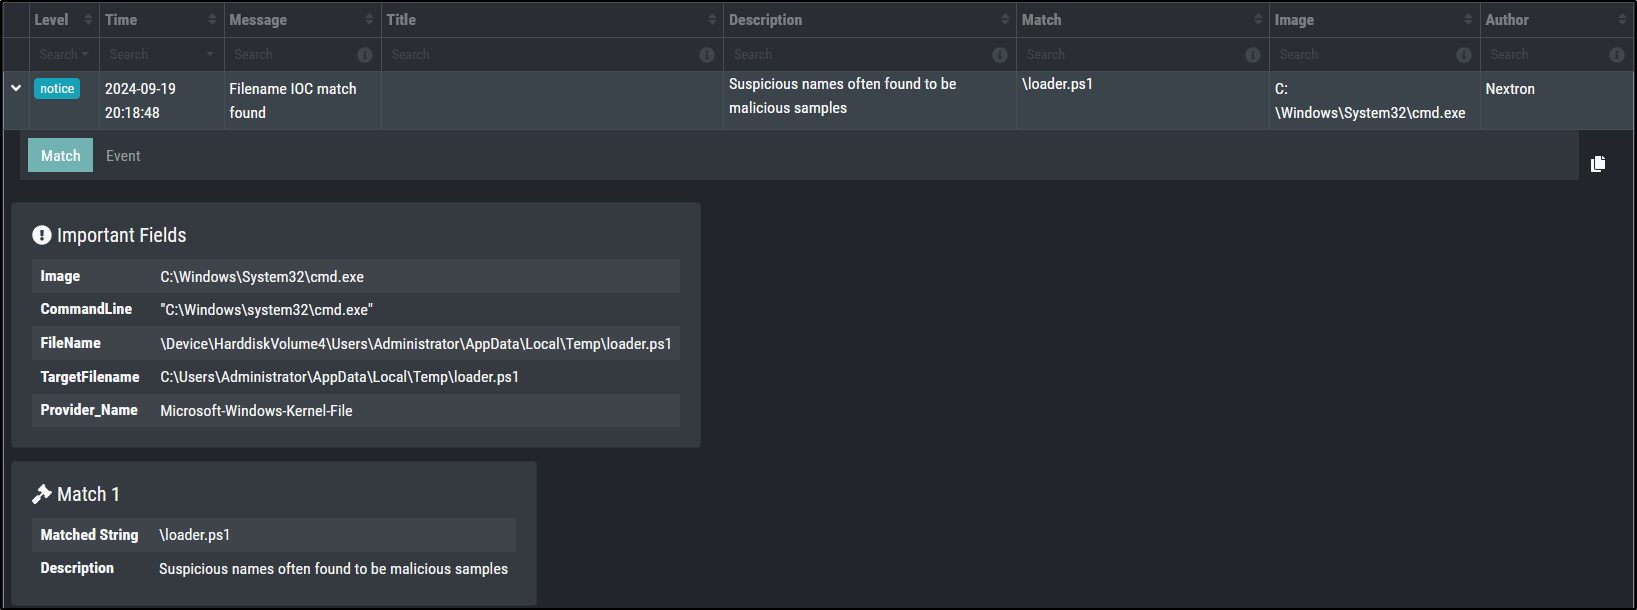Sort the table by Time column arrows
The width and height of the screenshot is (1637, 610).
[212, 20]
